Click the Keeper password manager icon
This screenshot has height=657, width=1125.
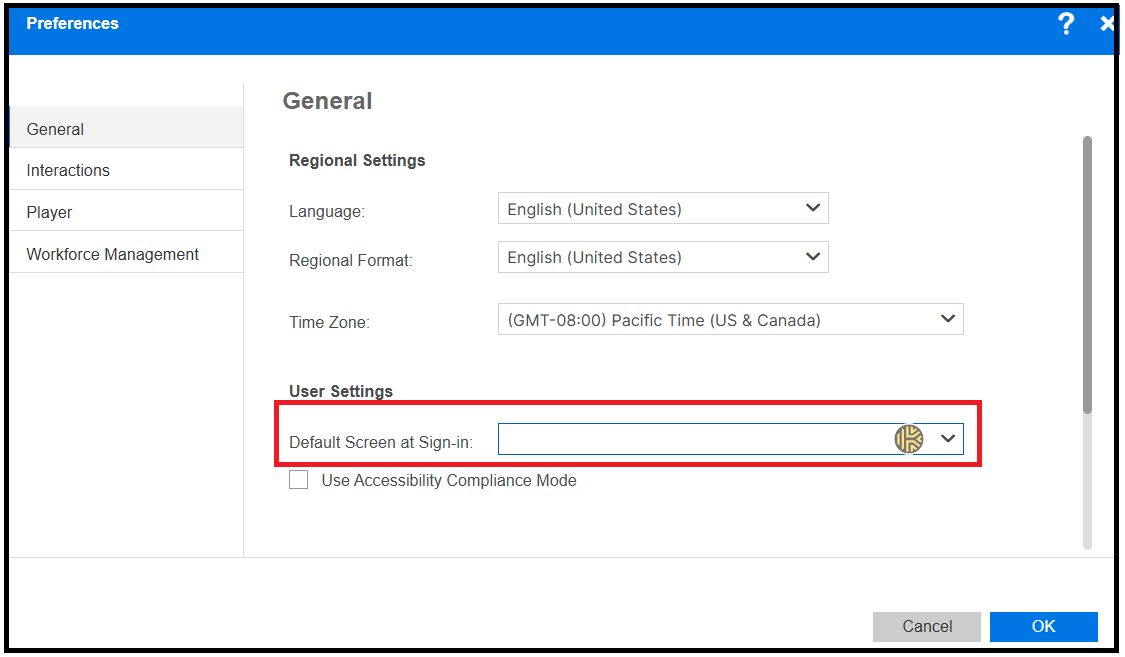click(x=908, y=439)
